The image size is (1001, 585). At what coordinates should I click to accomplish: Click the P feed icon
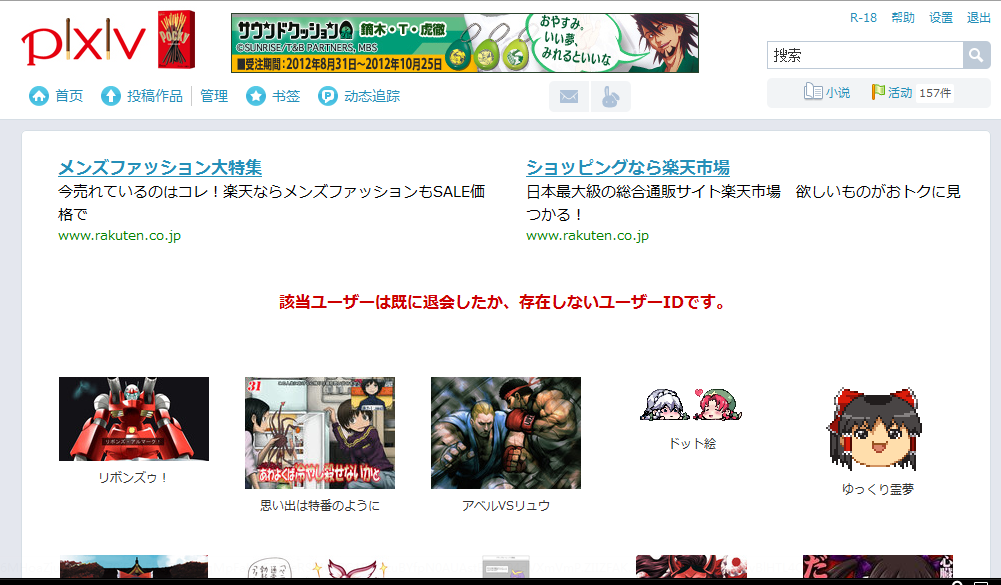327,96
